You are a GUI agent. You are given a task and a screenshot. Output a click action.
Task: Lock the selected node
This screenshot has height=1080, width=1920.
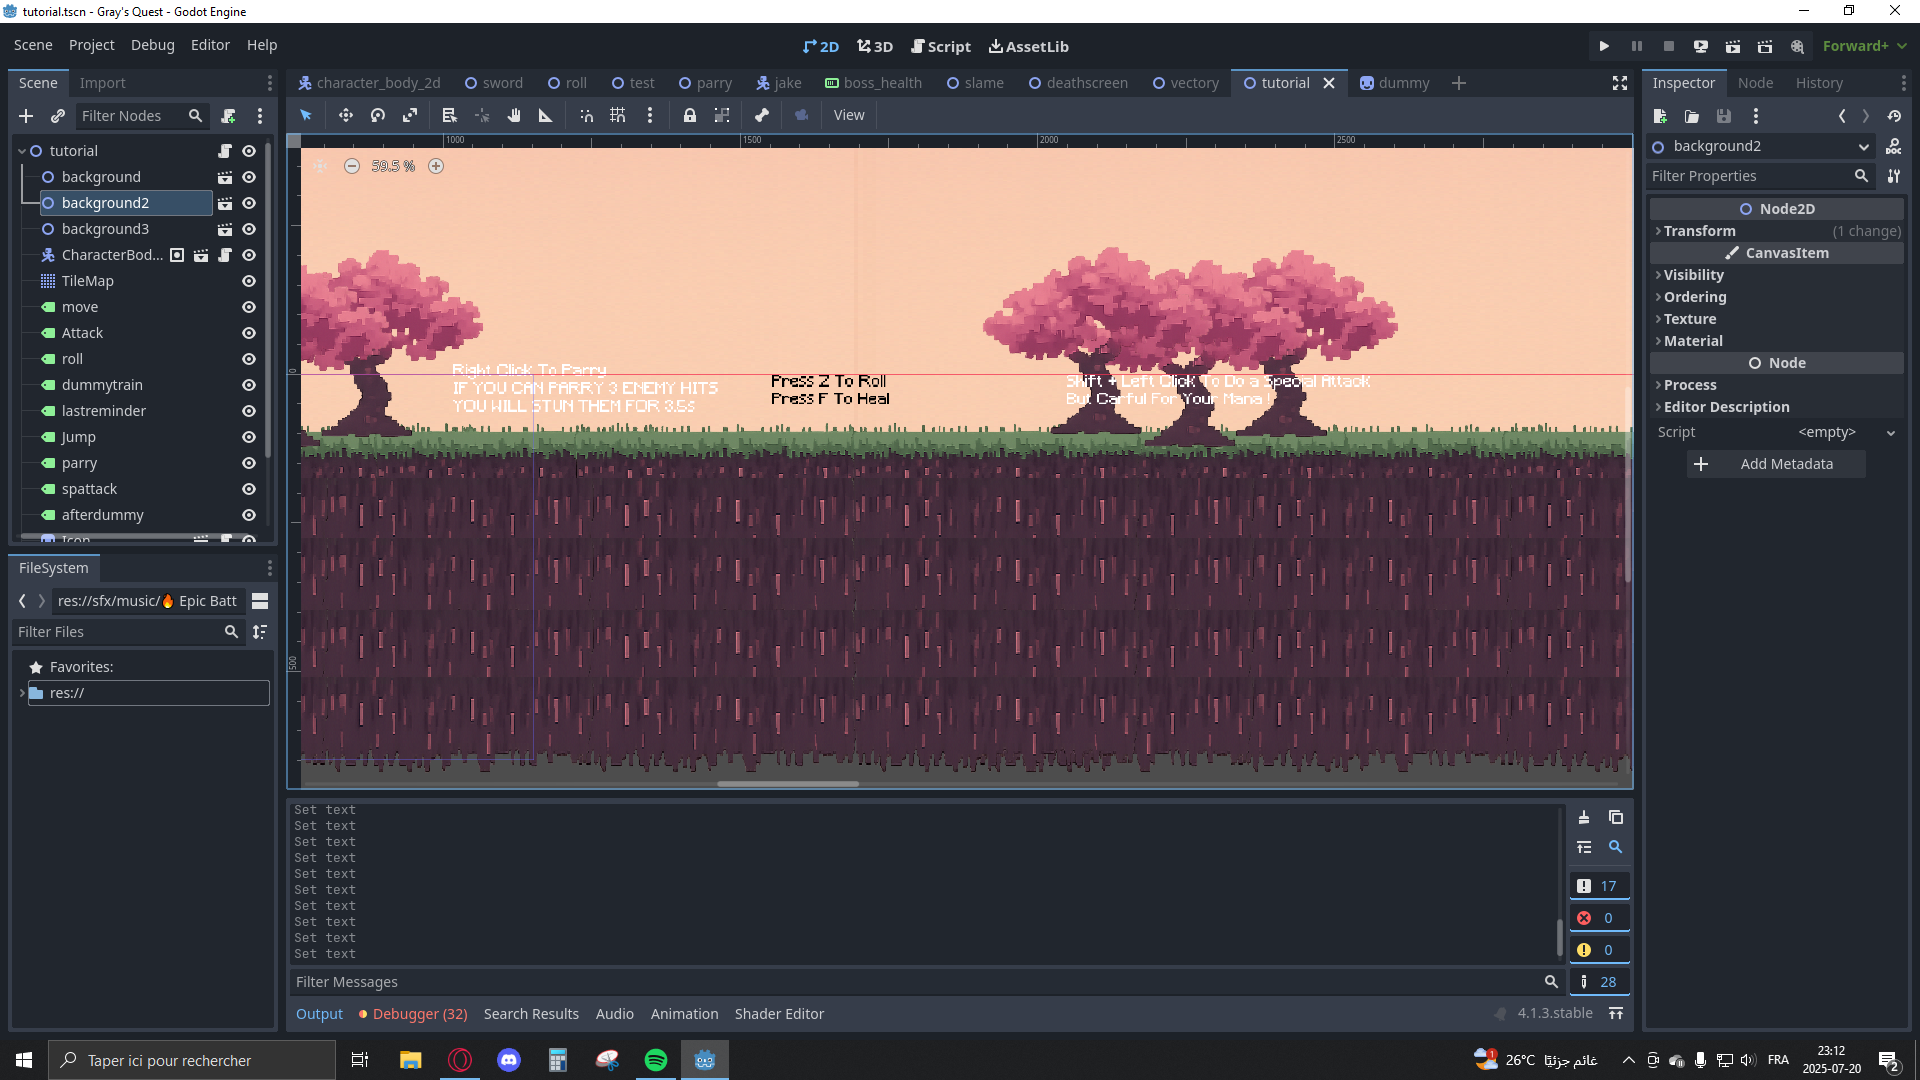pyautogui.click(x=690, y=115)
